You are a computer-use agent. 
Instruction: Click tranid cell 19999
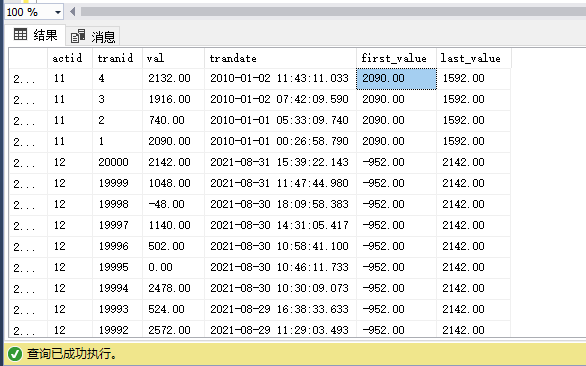click(117, 184)
